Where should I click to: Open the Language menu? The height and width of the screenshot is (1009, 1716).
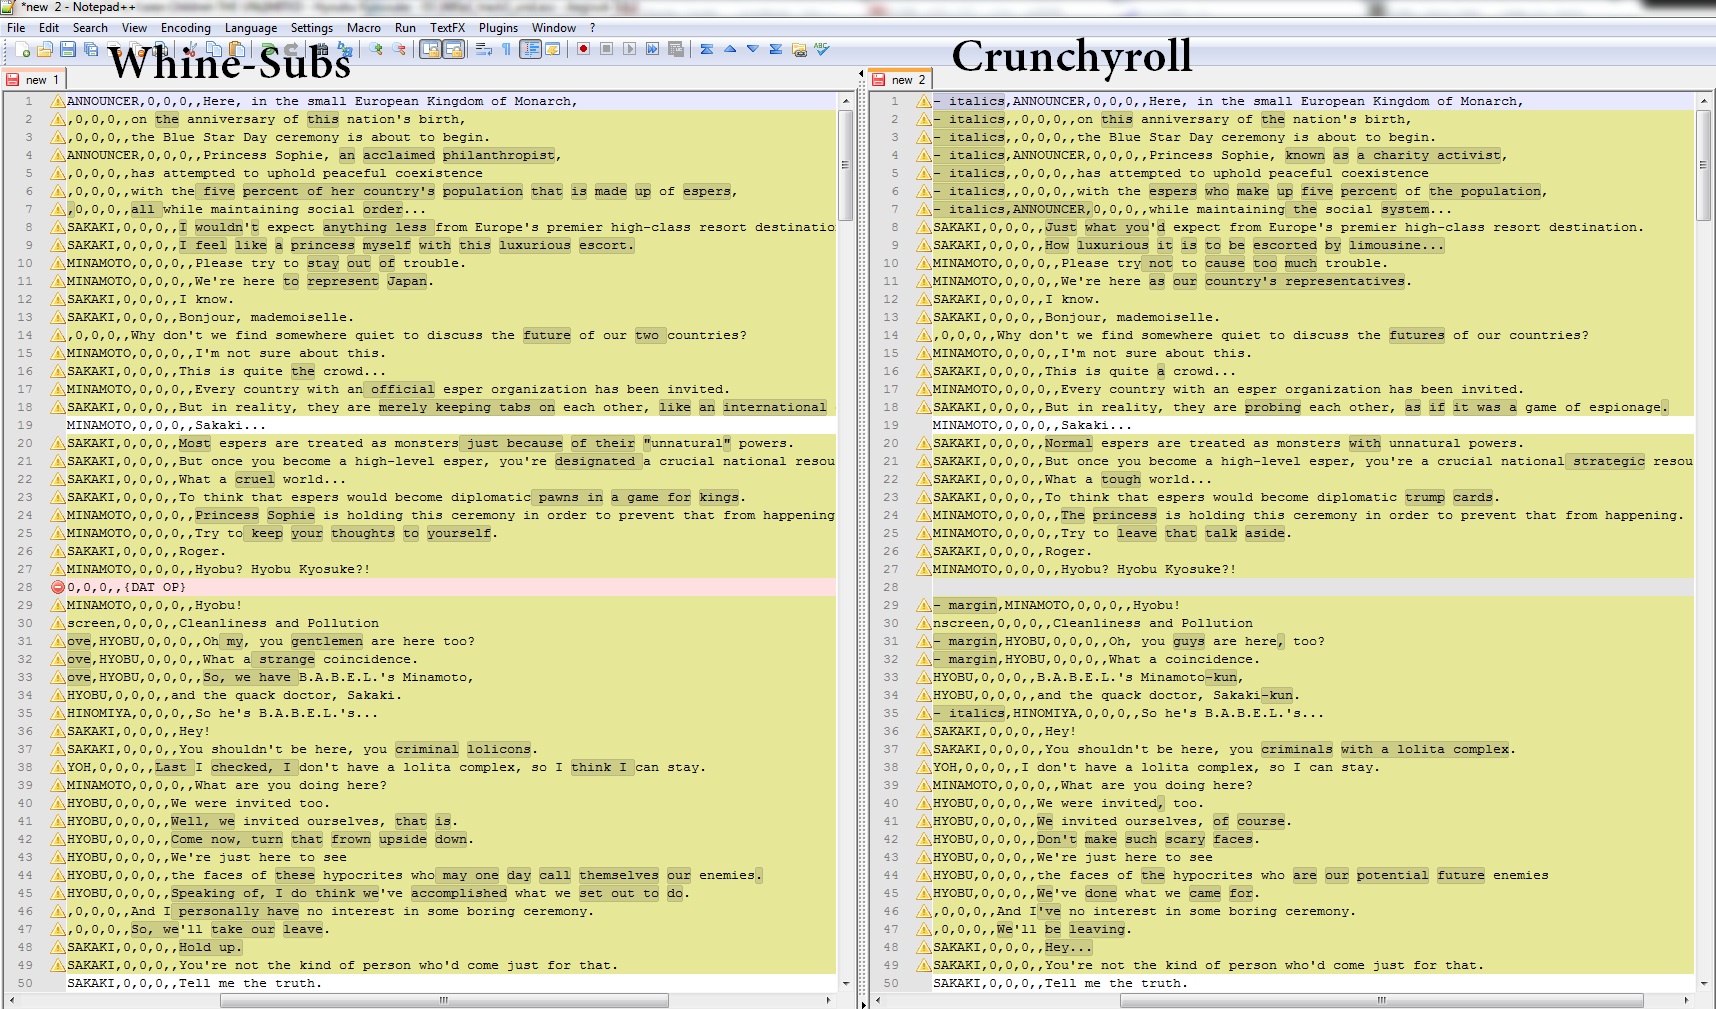tap(251, 28)
